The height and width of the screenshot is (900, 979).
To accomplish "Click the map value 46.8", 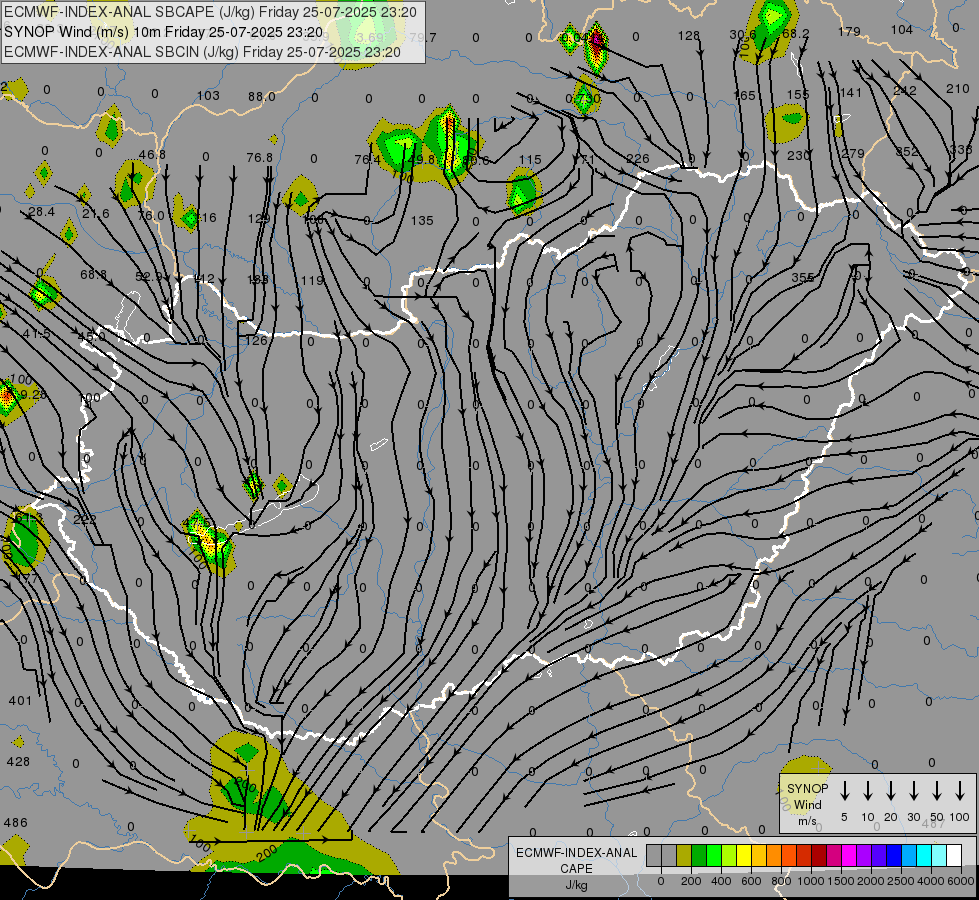I will click(152, 154).
